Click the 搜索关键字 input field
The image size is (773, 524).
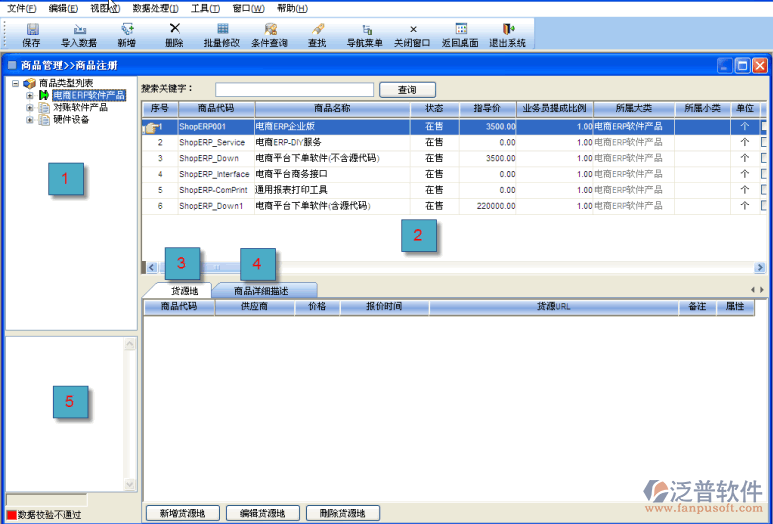[294, 90]
